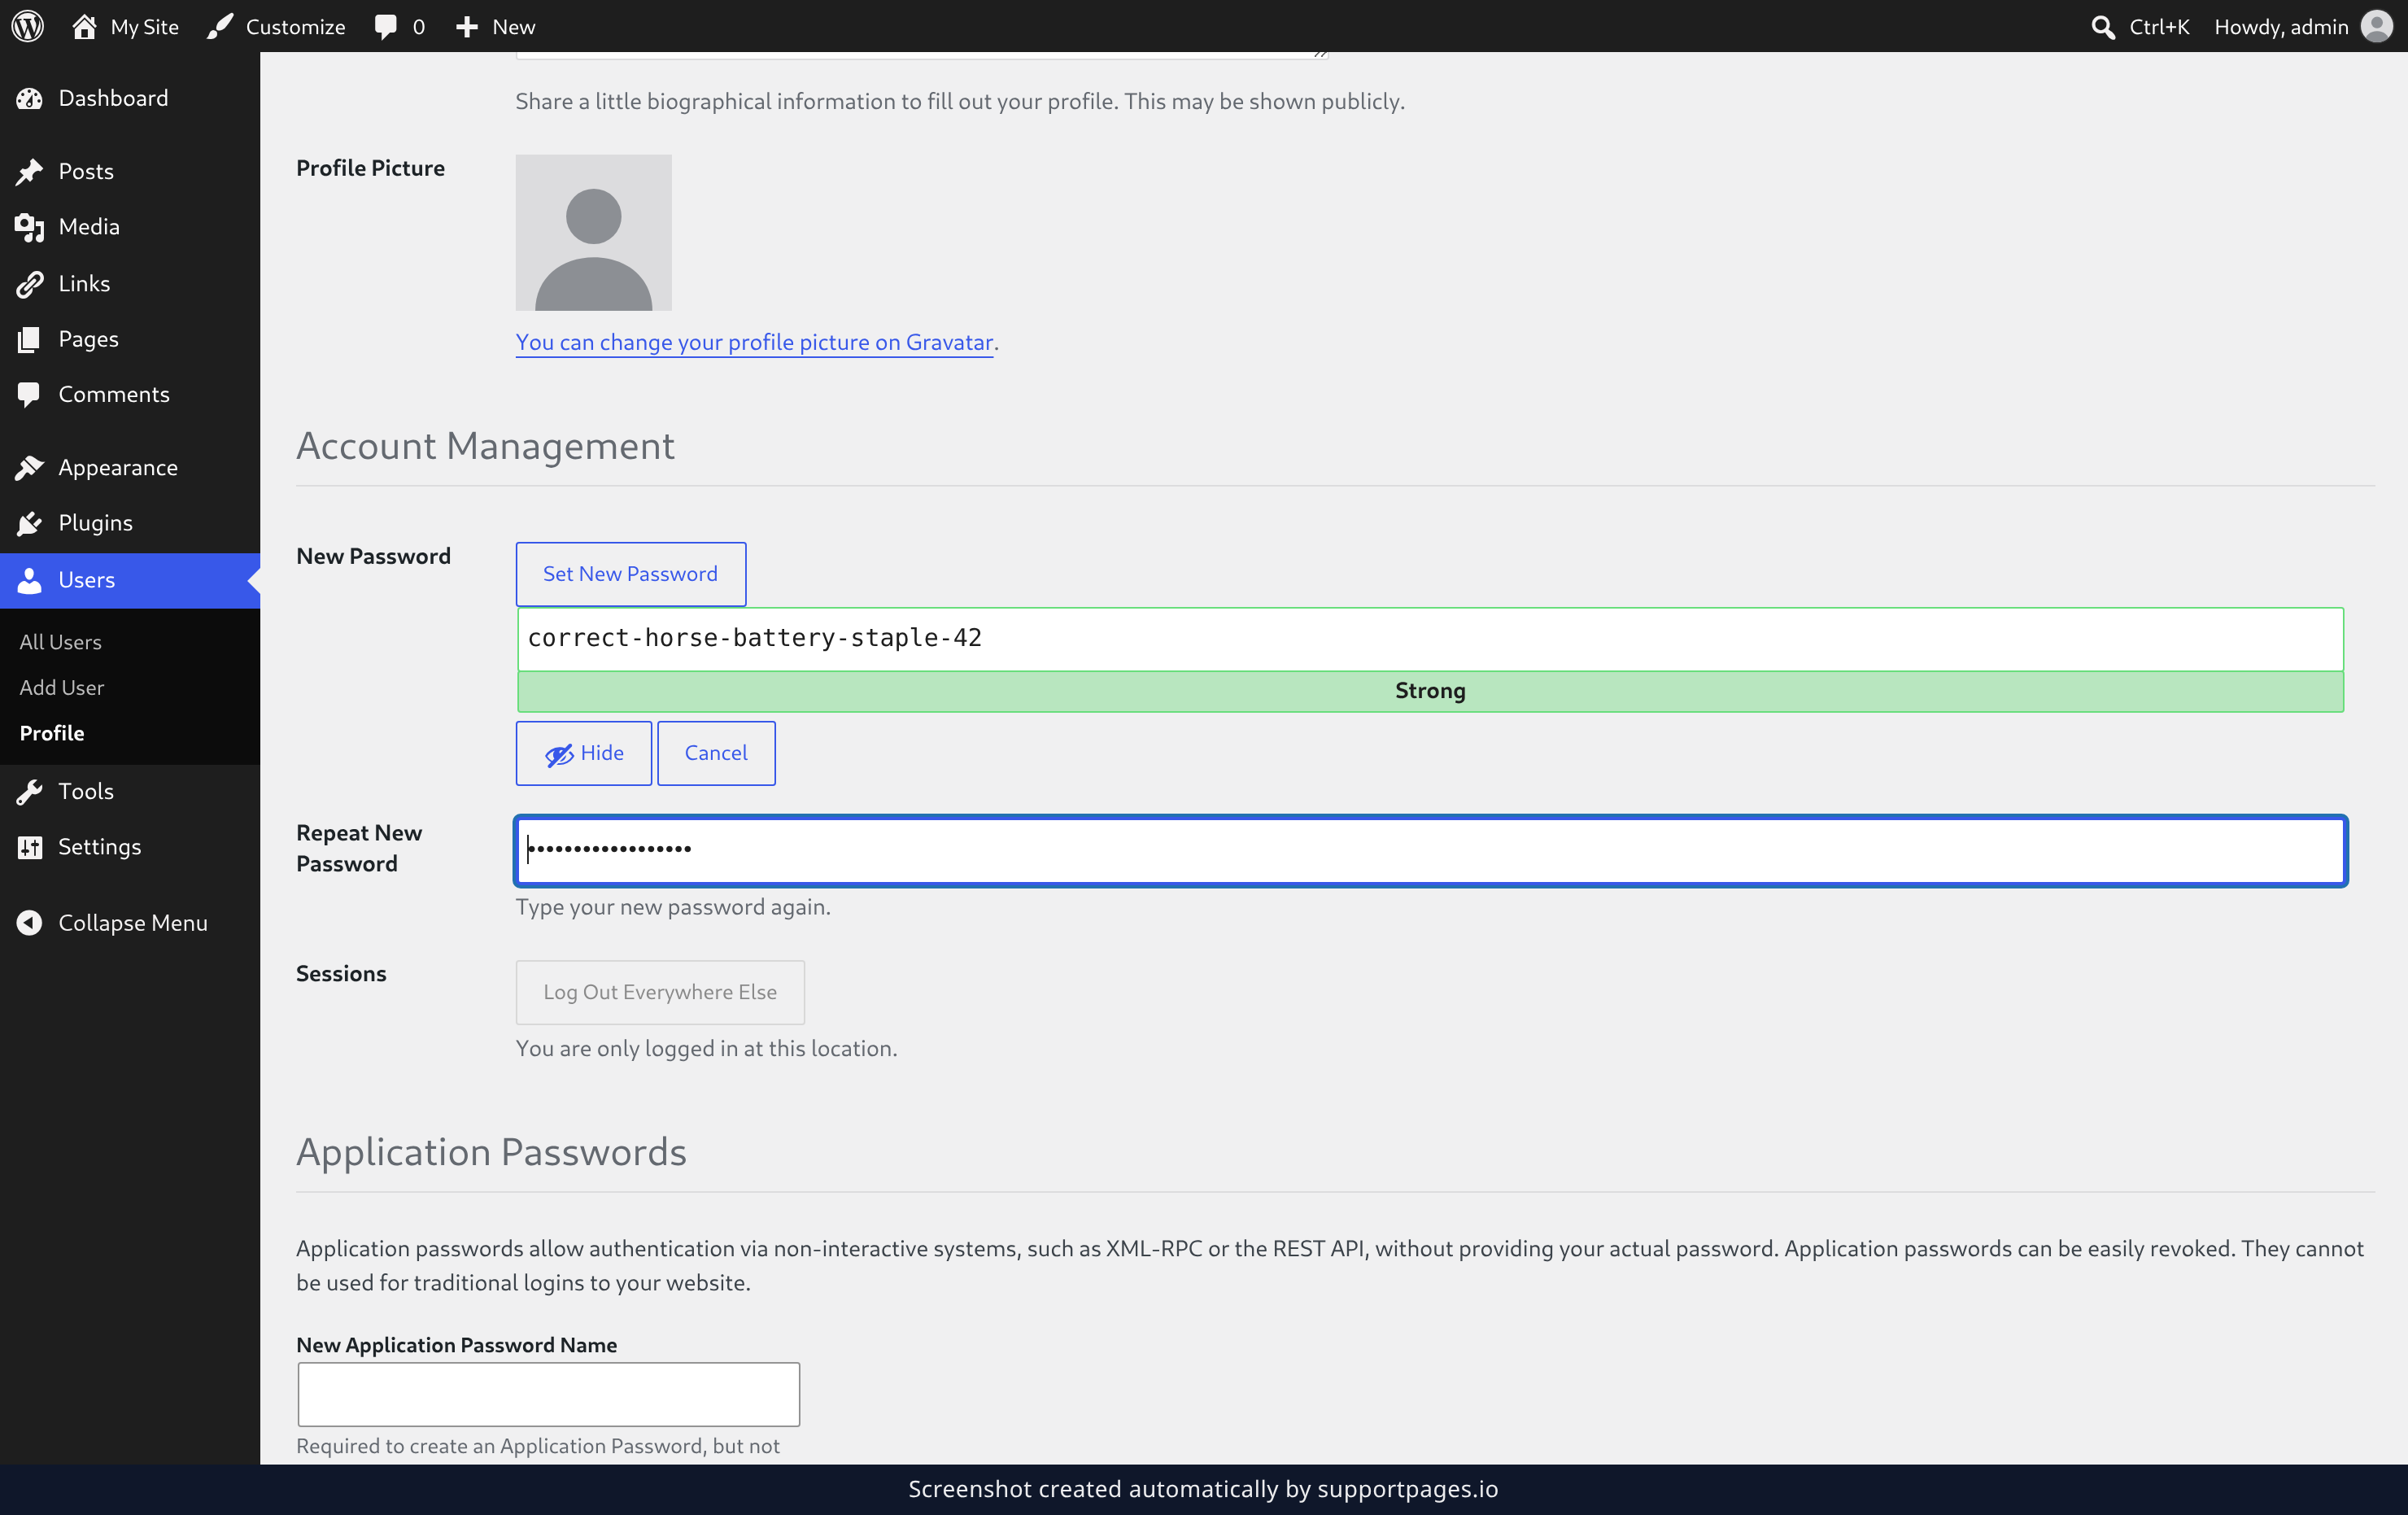Screen dimensions: 2408x1515
Task: Collapse the sidebar menu arrow icon
Action: click(x=29, y=922)
